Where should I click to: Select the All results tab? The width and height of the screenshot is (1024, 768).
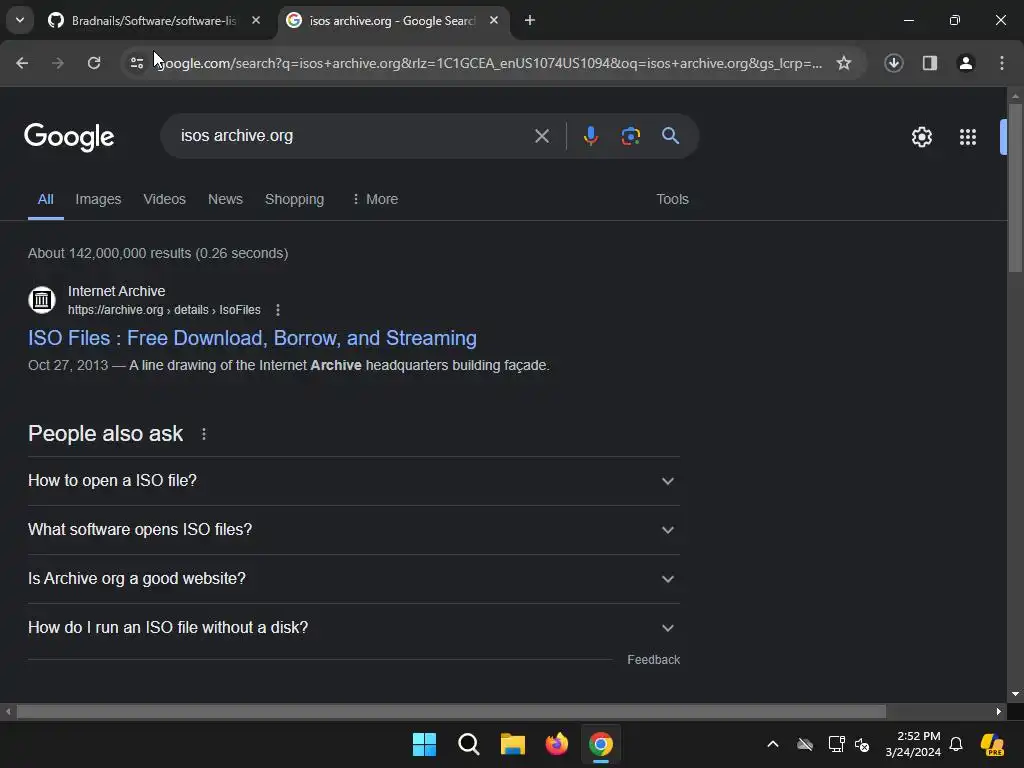click(45, 199)
